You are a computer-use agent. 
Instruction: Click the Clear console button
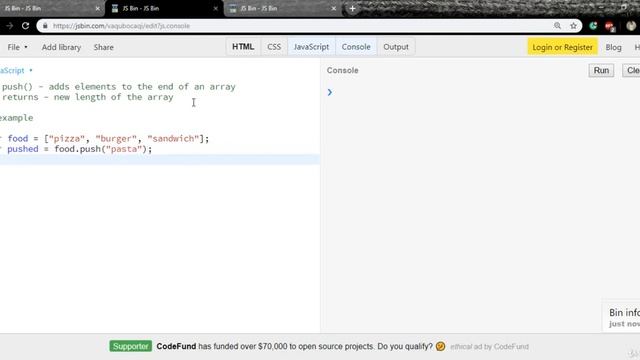pos(631,70)
